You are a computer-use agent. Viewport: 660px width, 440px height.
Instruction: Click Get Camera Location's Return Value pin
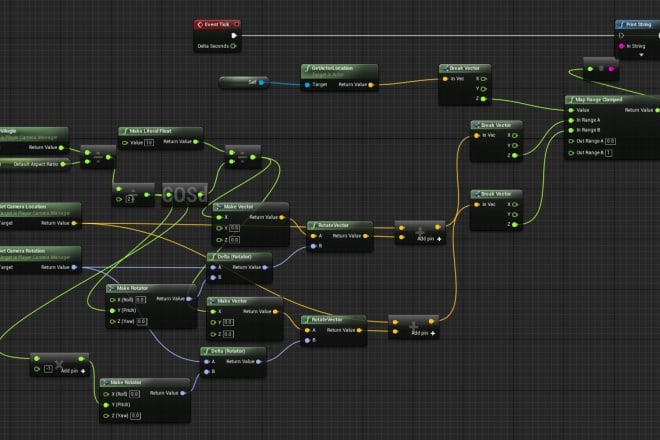click(75, 223)
